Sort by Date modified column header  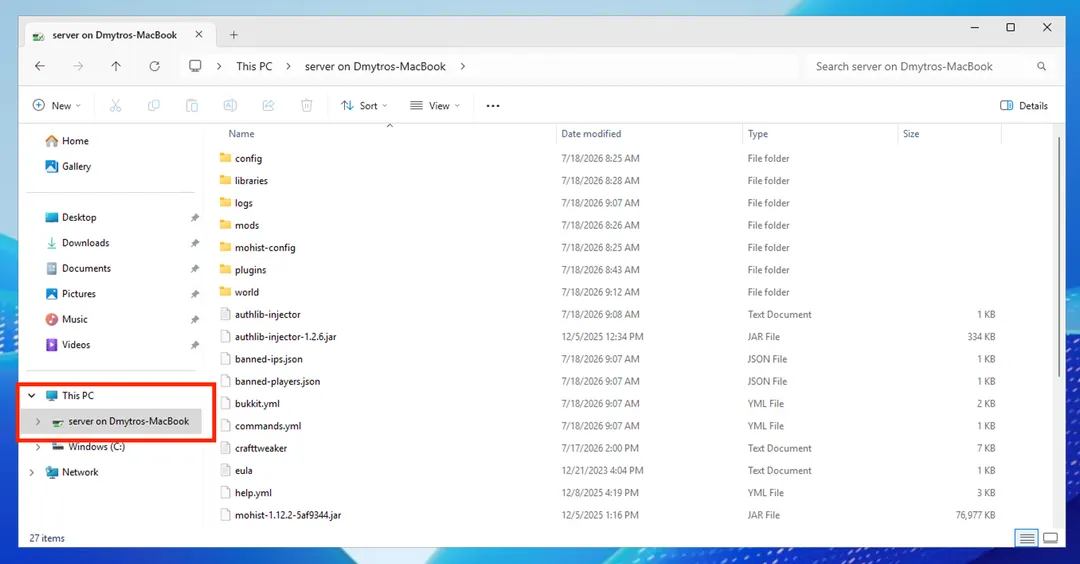coord(591,134)
